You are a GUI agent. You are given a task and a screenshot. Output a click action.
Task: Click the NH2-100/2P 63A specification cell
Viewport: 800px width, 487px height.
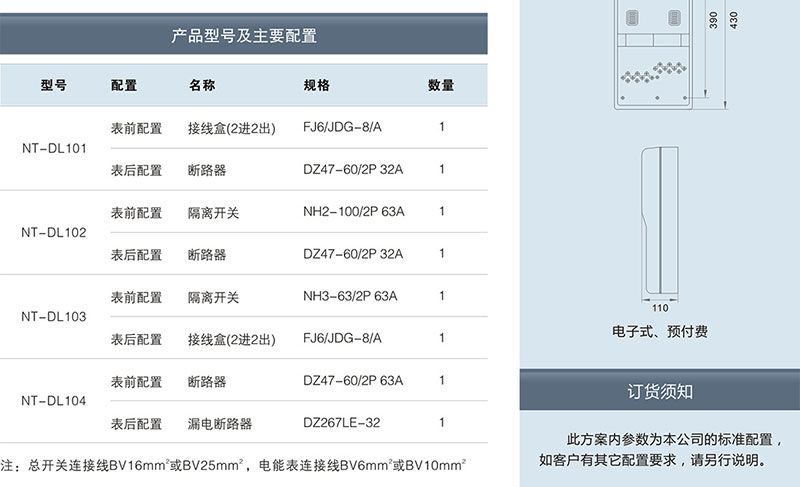(x=353, y=213)
